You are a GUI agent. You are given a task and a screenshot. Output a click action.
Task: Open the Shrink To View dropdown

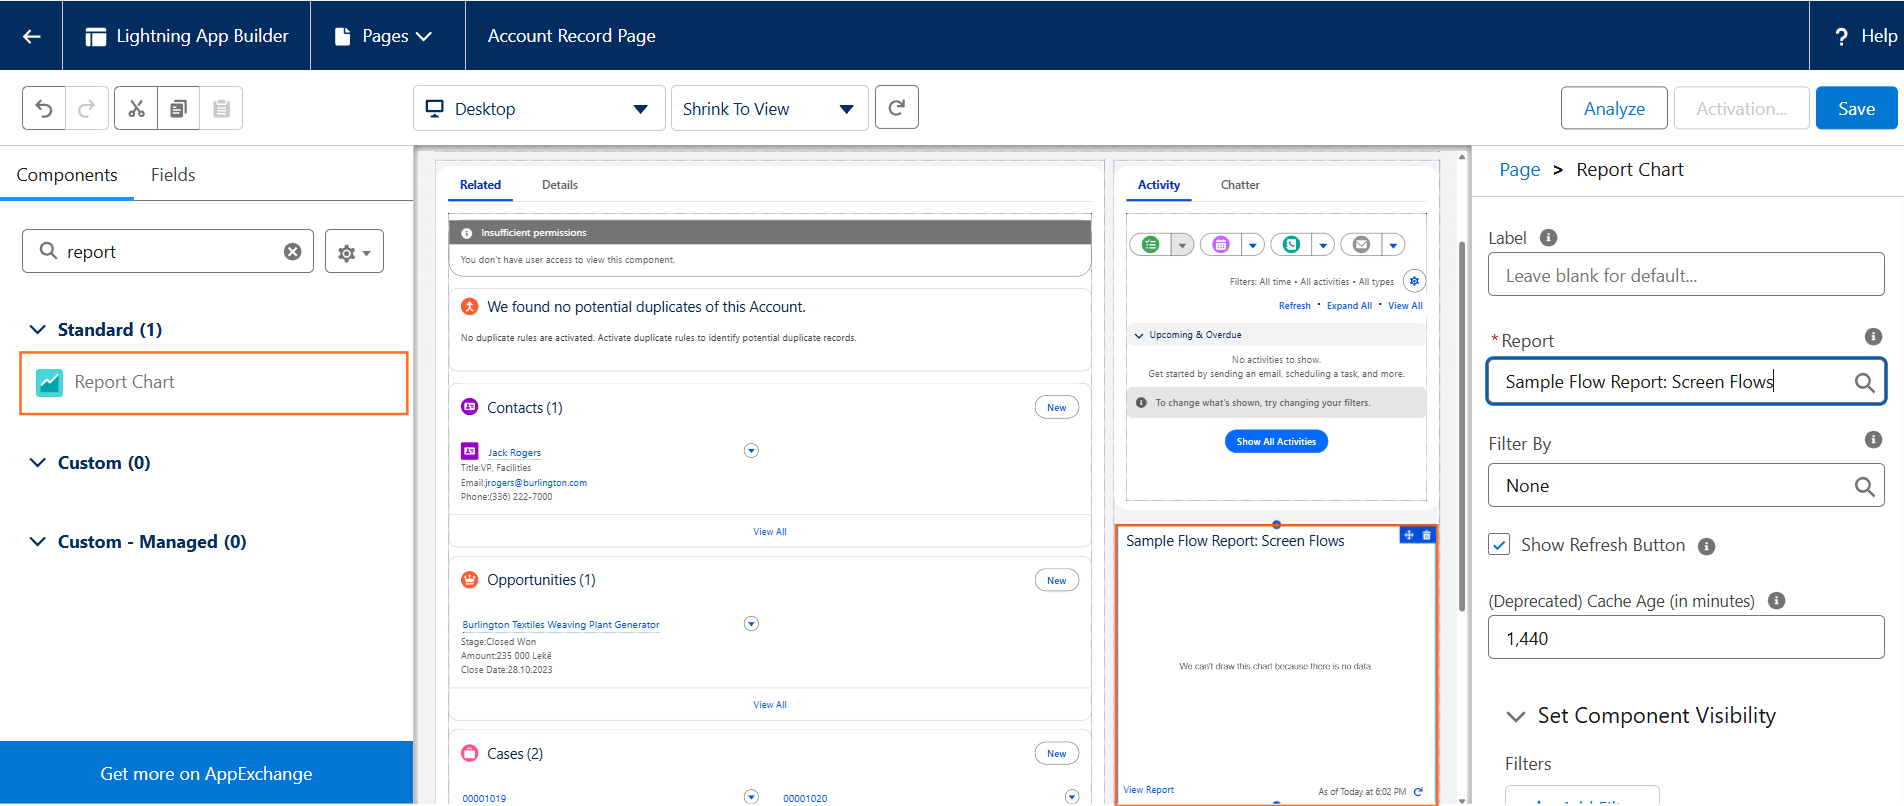769,108
